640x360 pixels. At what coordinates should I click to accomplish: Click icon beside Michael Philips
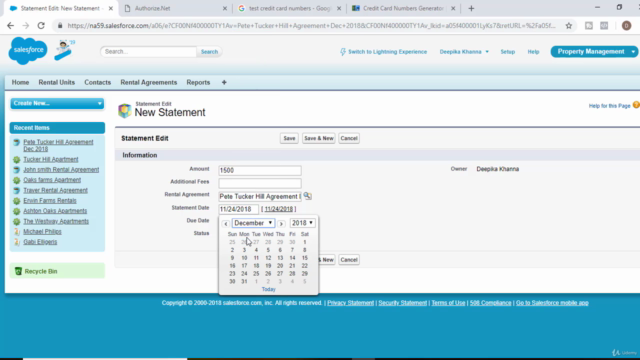click(17, 231)
